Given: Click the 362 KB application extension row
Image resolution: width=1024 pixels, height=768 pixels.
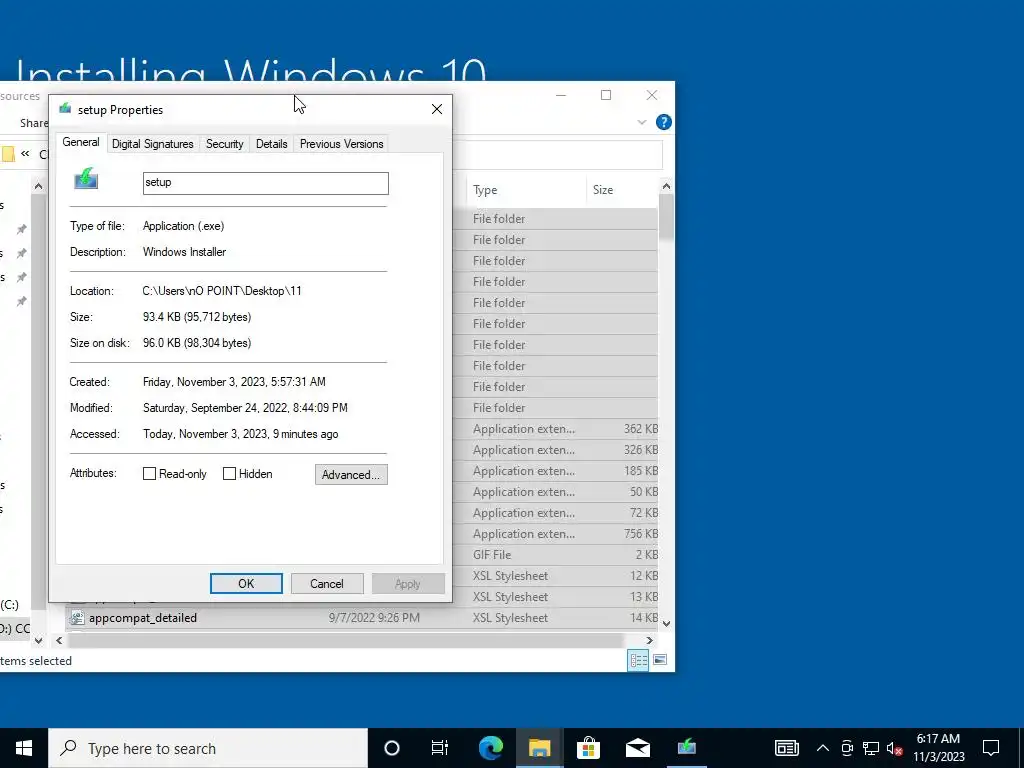Looking at the screenshot, I should pyautogui.click(x=555, y=429).
